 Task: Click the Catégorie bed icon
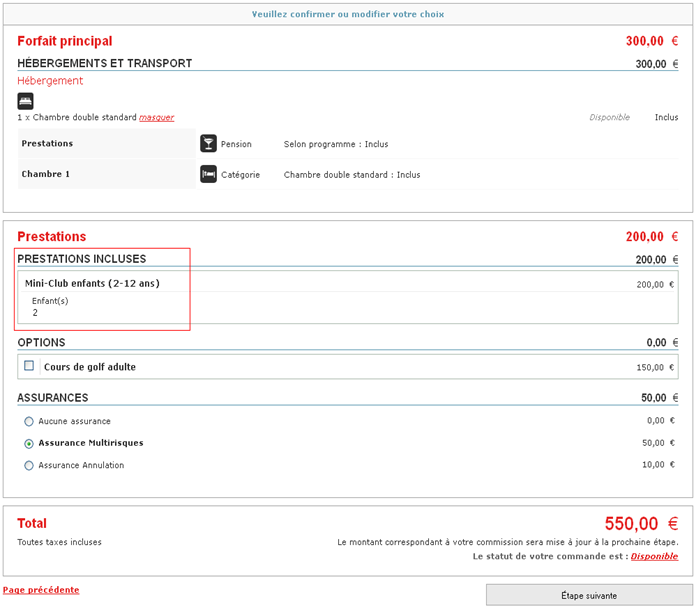pos(208,174)
